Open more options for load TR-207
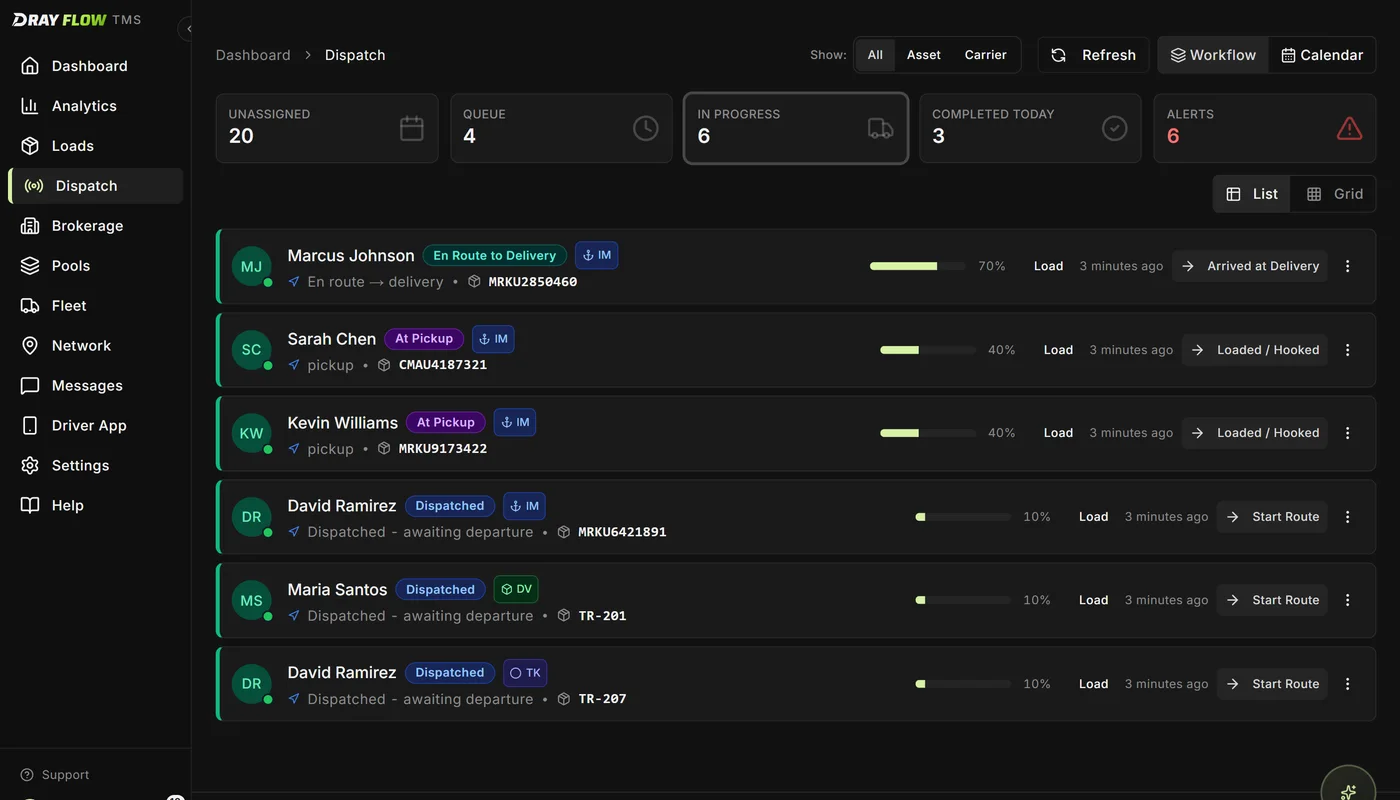Image resolution: width=1400 pixels, height=800 pixels. coord(1348,684)
